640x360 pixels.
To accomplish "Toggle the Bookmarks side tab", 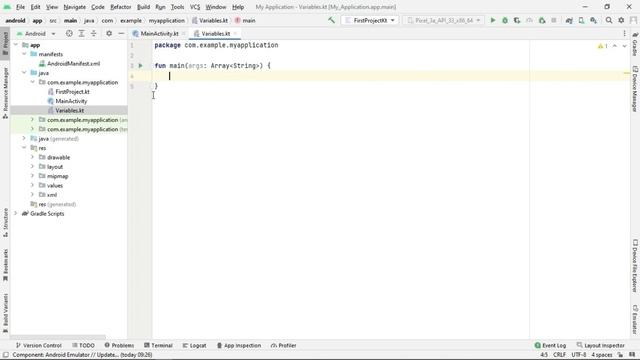I will (x=5, y=265).
